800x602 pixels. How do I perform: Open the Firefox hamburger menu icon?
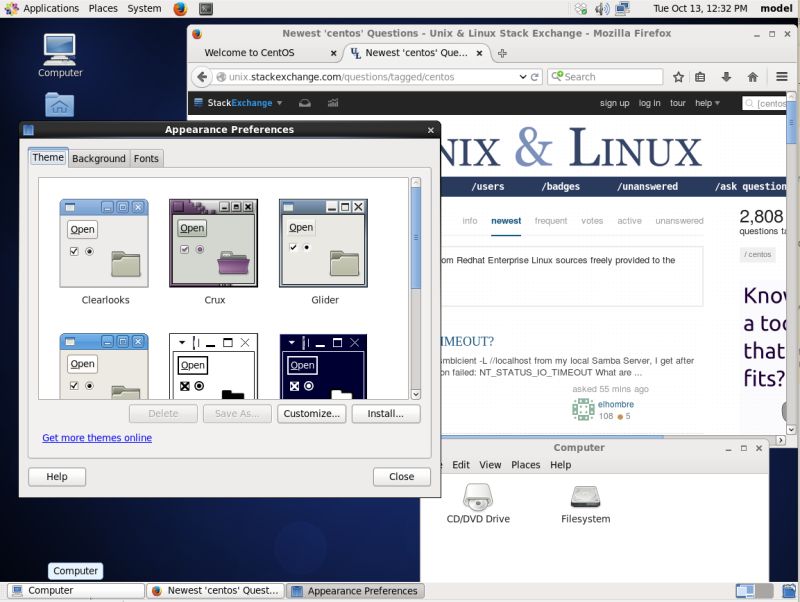[x=781, y=77]
